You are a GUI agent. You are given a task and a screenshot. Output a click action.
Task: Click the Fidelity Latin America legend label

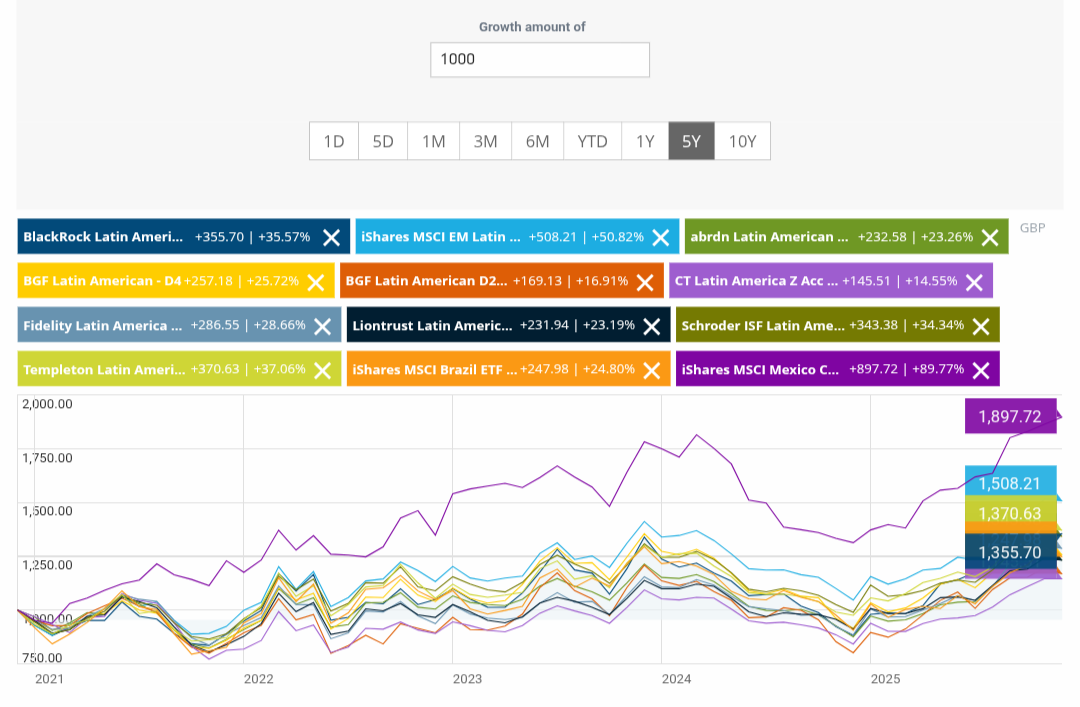click(x=103, y=326)
